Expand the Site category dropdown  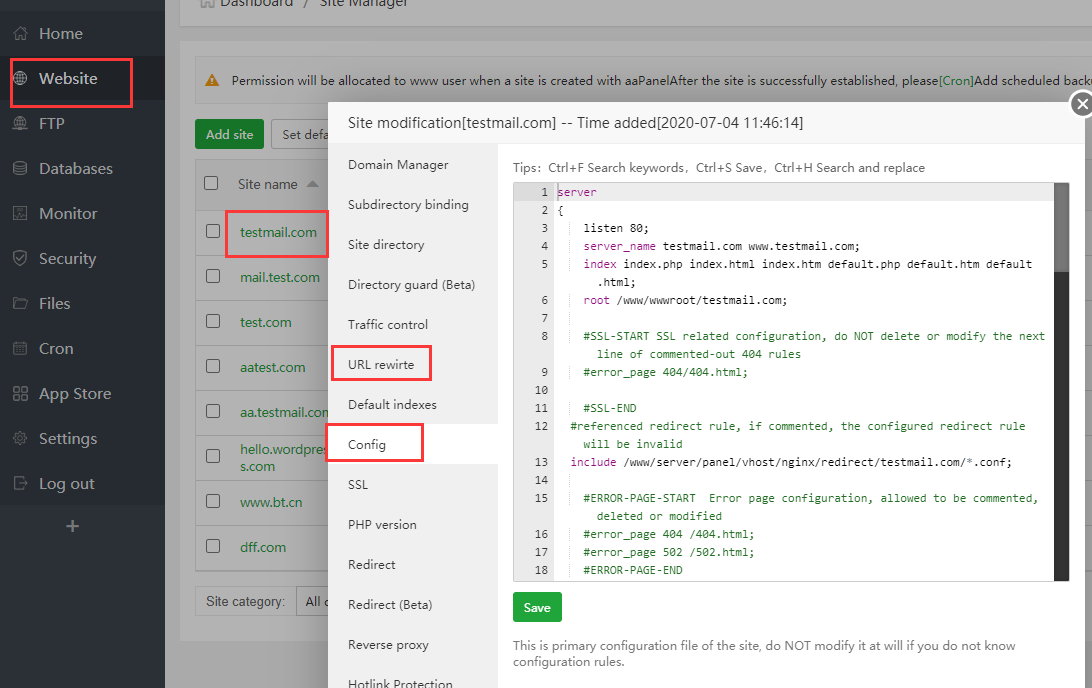click(x=312, y=601)
